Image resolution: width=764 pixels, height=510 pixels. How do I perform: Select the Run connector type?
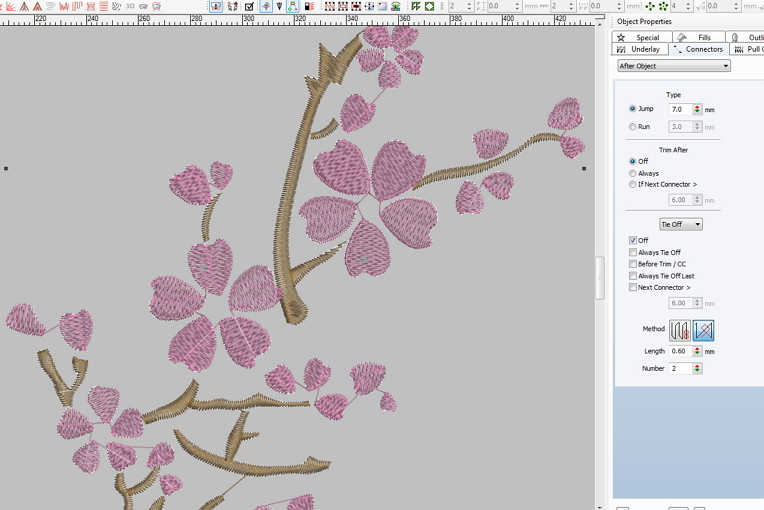point(633,127)
